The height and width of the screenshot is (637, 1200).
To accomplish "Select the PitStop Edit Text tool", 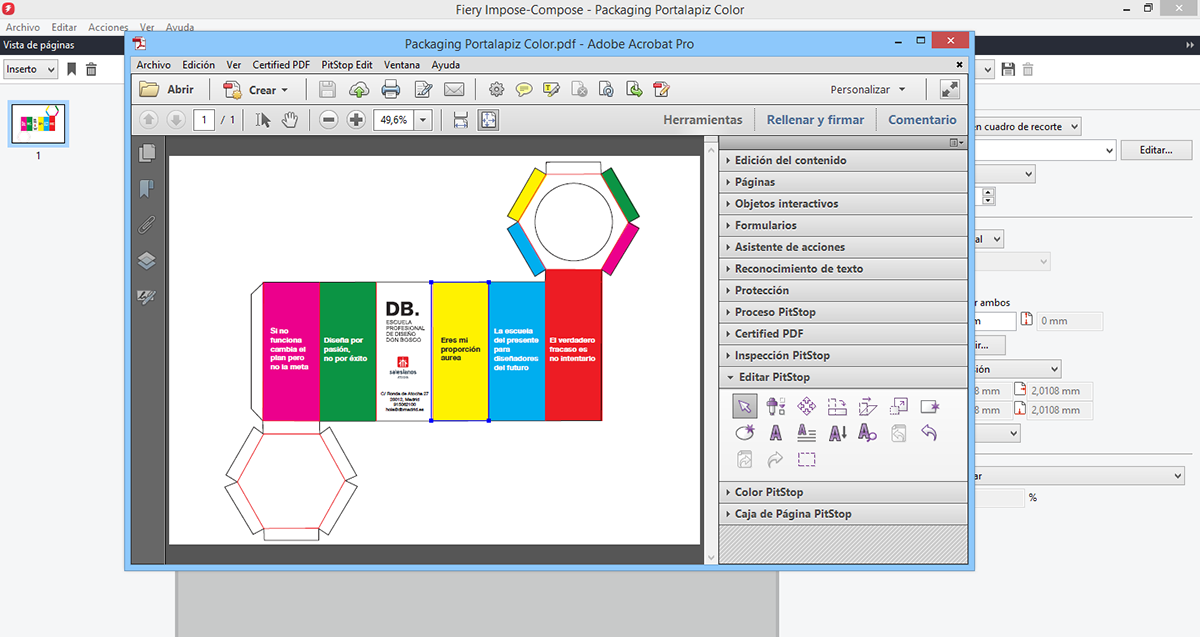I will click(775, 433).
